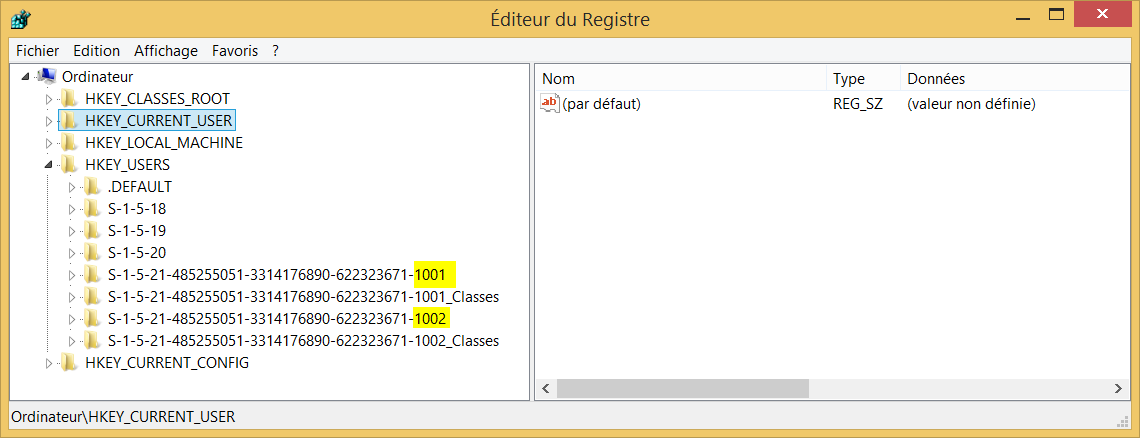Sort values by the Nom column header
The height and width of the screenshot is (438, 1140).
click(681, 79)
